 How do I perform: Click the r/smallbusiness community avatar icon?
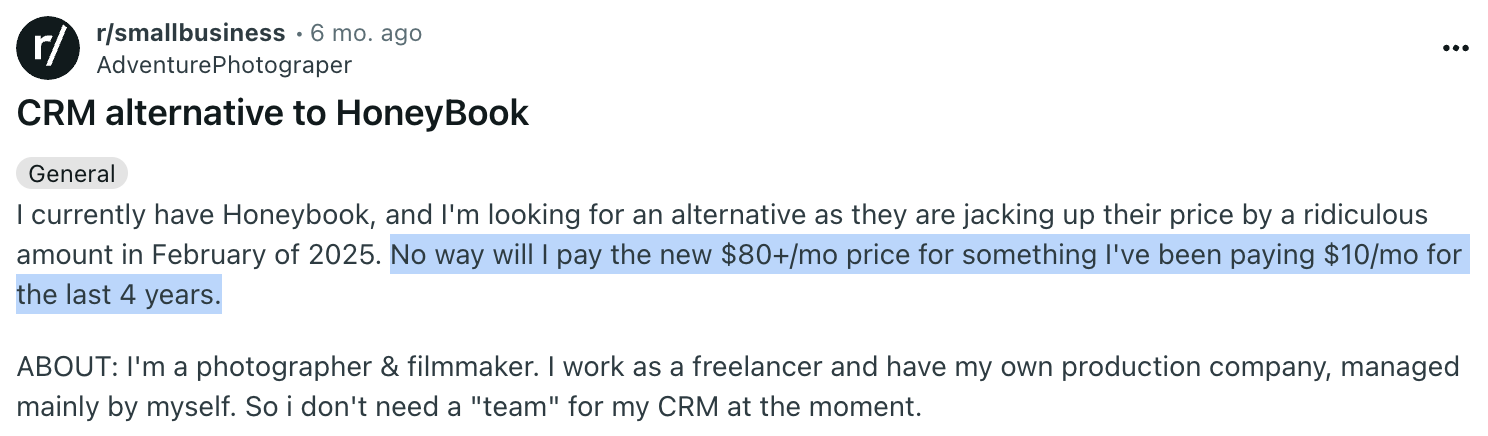[47, 49]
